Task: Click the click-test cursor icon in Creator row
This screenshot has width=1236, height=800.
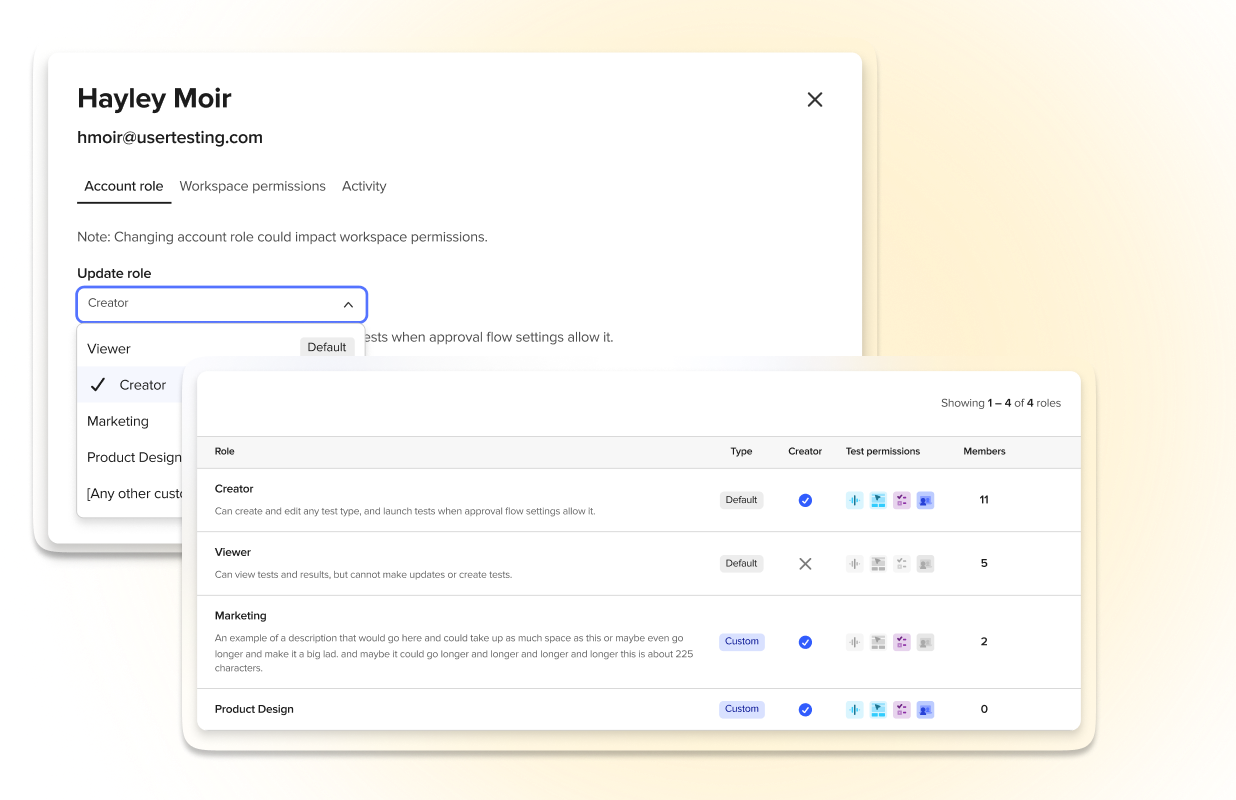Action: point(878,499)
